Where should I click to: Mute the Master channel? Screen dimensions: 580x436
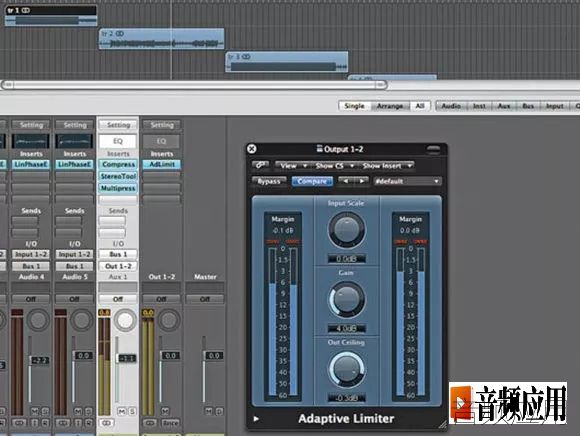click(x=209, y=411)
